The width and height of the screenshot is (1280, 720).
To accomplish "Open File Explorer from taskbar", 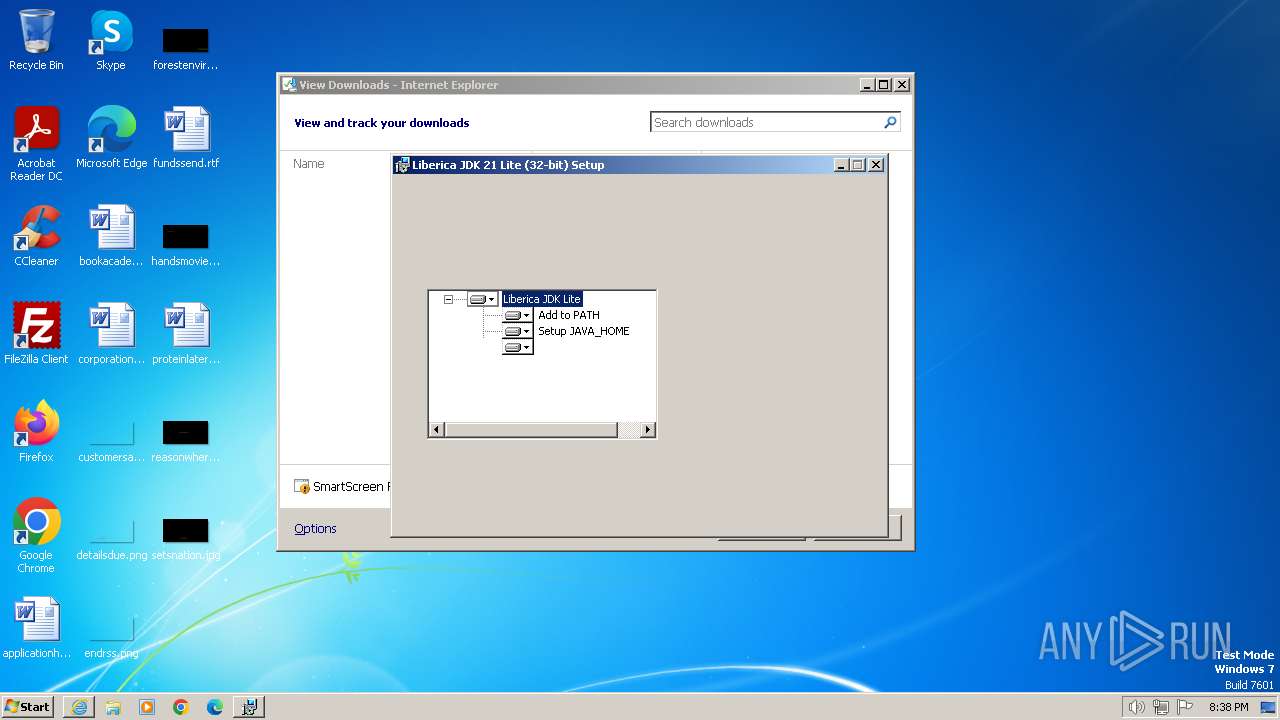I will pyautogui.click(x=113, y=707).
